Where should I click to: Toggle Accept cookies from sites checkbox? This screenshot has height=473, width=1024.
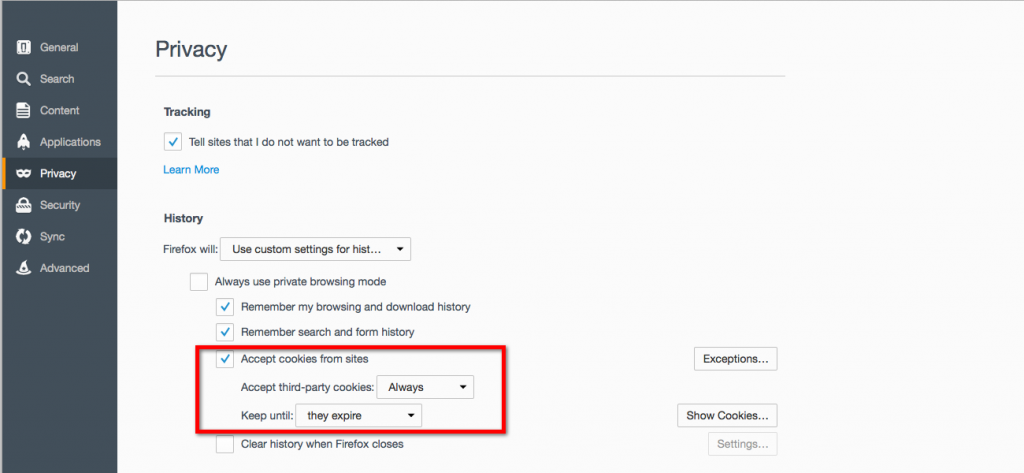[225, 359]
